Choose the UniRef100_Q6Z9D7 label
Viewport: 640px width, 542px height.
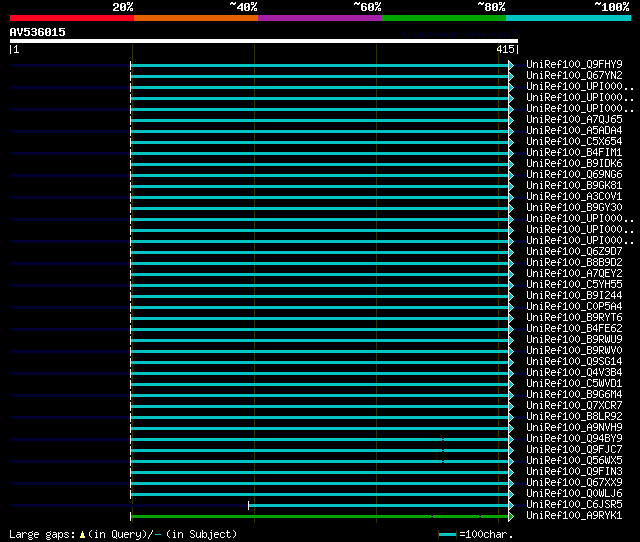click(x=574, y=252)
